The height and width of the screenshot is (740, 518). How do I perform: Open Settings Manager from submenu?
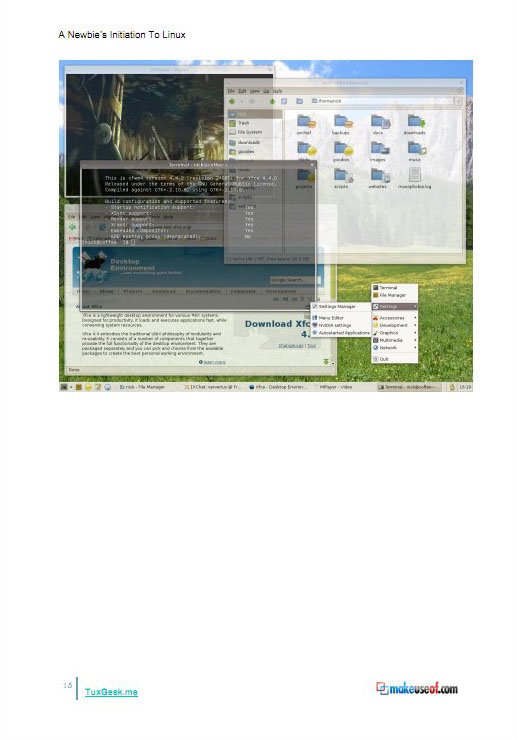pos(341,307)
